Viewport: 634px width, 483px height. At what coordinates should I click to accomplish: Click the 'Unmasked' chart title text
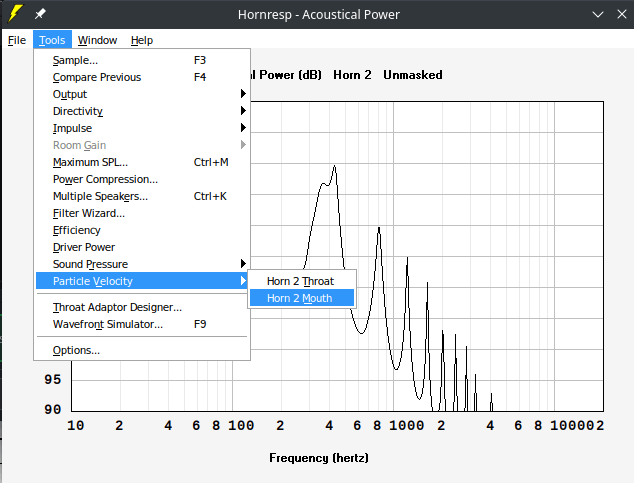(413, 75)
